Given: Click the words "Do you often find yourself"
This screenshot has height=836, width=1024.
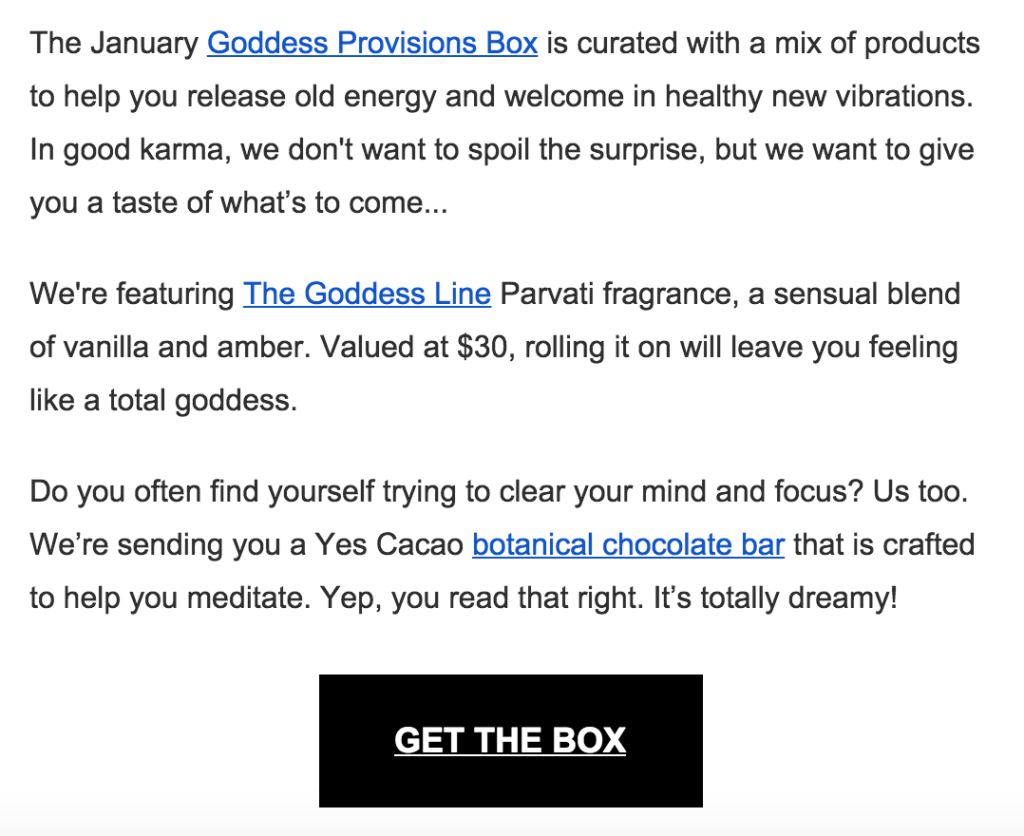Looking at the screenshot, I should (202, 491).
